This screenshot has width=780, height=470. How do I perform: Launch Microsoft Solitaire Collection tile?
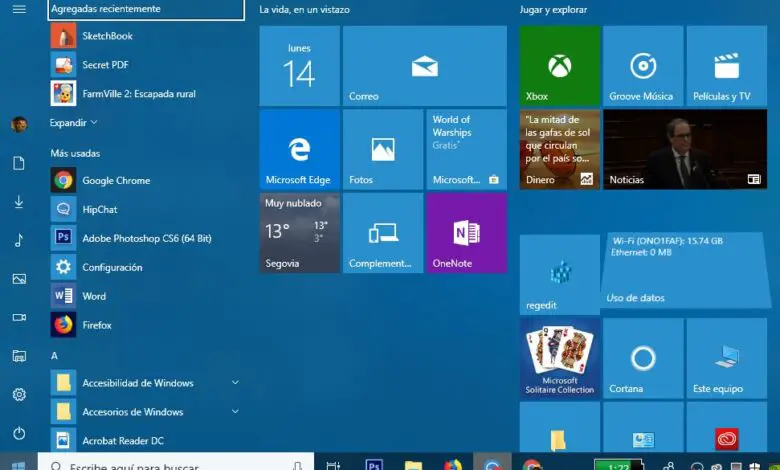point(560,358)
